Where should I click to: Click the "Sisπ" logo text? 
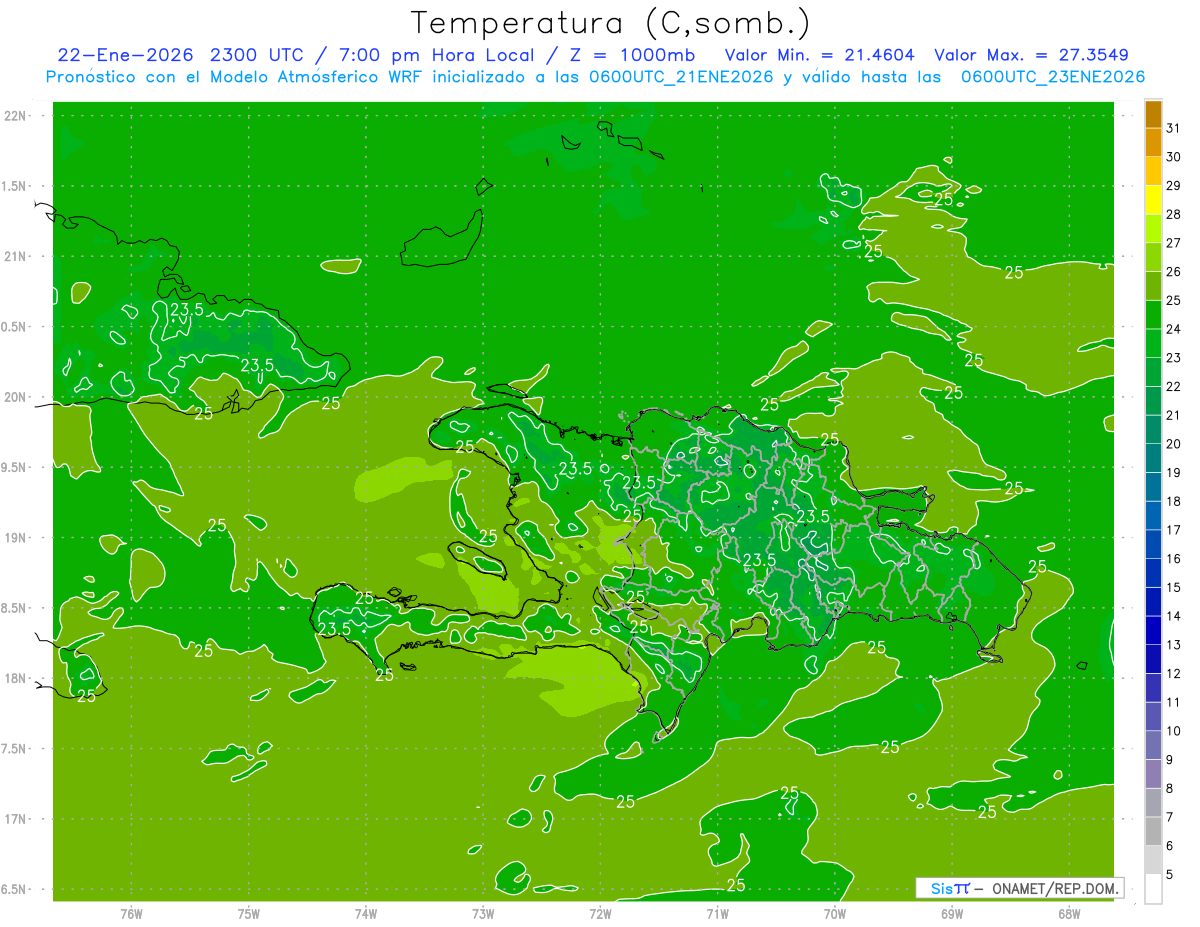click(x=950, y=888)
